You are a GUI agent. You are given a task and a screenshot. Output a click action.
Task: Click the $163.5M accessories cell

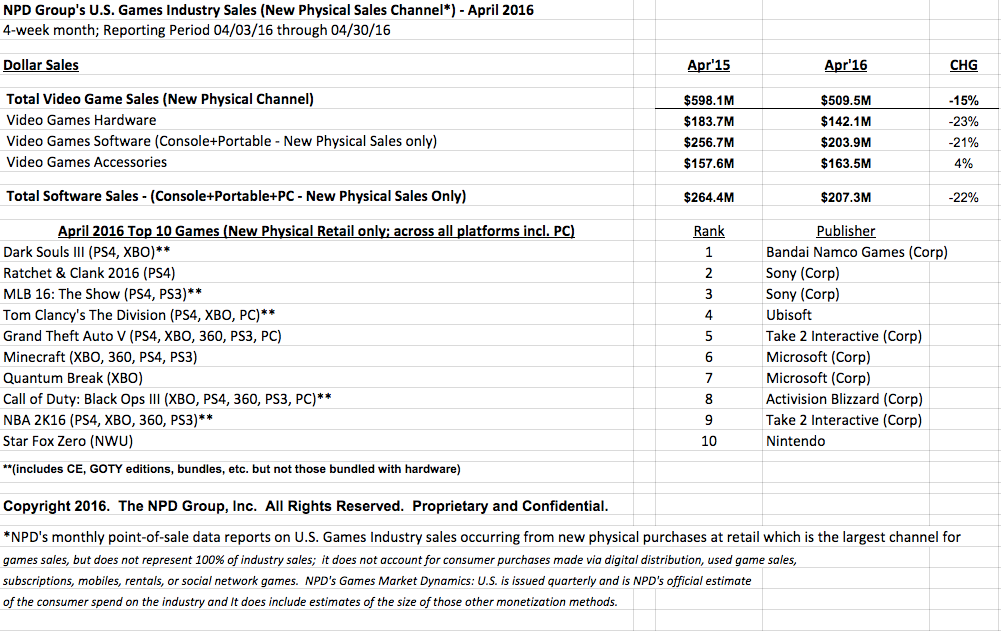click(x=846, y=163)
